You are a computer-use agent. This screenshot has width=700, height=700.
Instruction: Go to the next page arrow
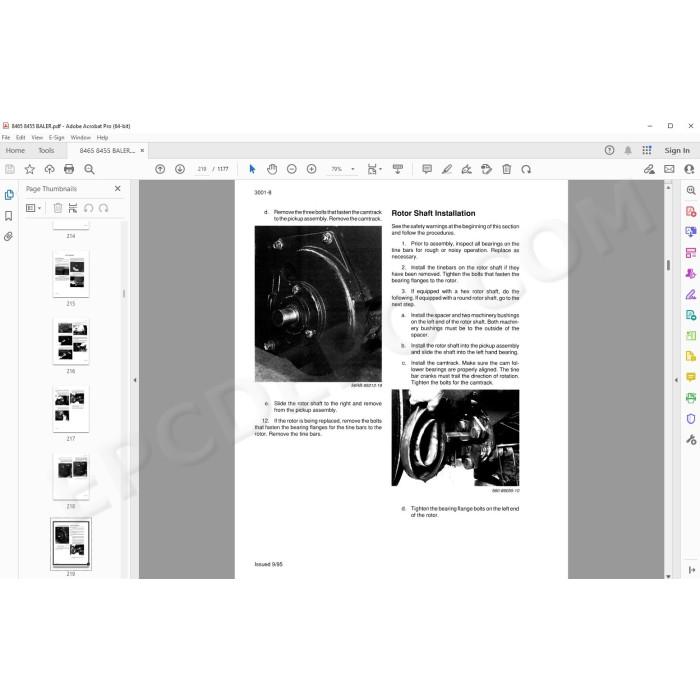tap(180, 169)
